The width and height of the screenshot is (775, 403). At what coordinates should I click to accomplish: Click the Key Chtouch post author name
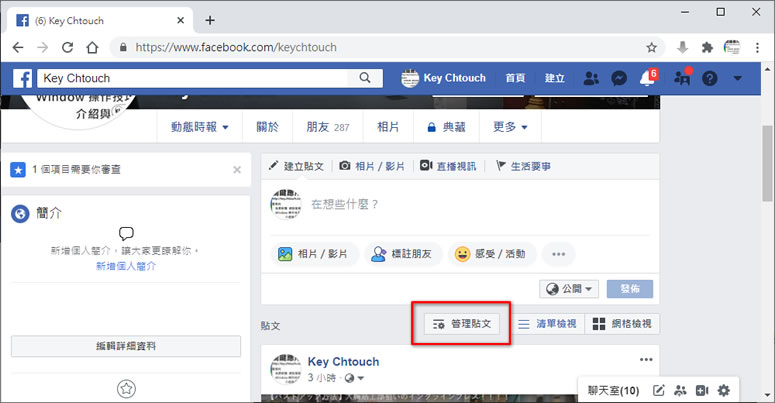tap(344, 362)
